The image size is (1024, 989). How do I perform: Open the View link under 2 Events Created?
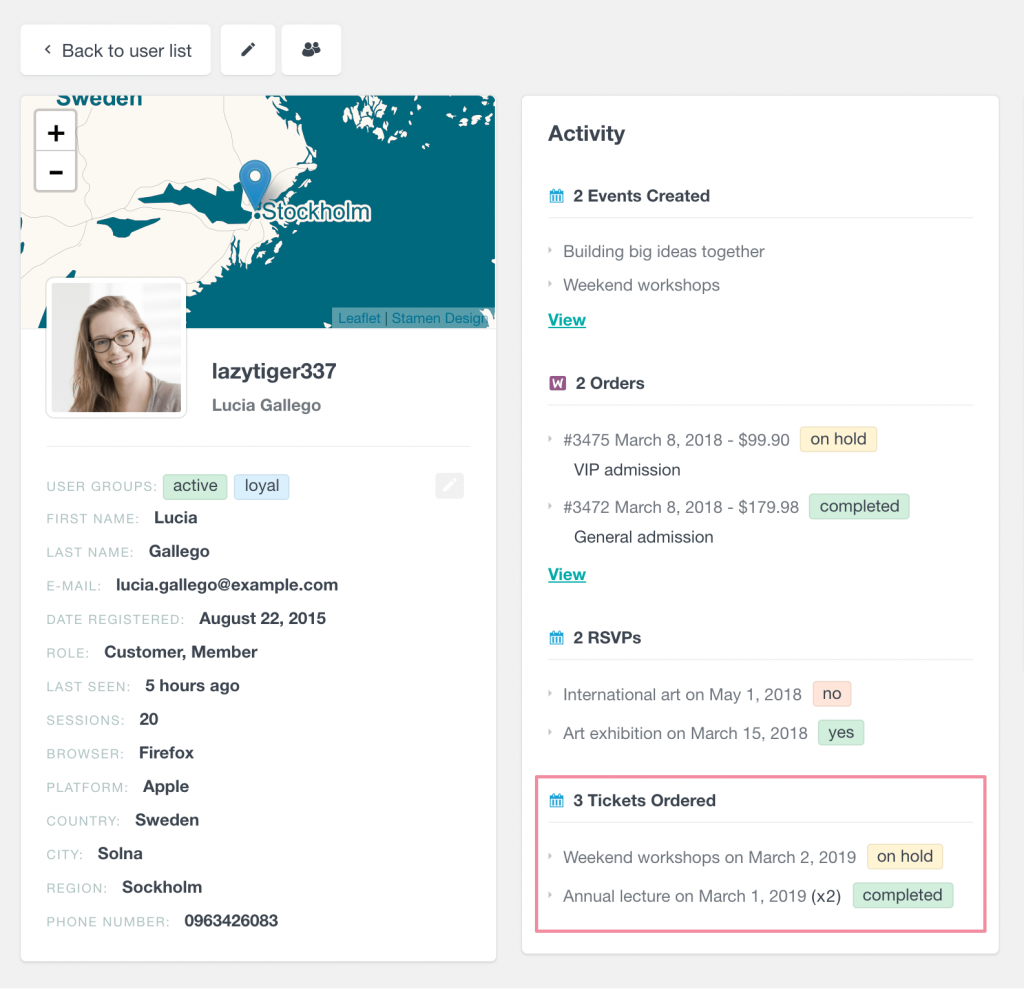click(567, 319)
